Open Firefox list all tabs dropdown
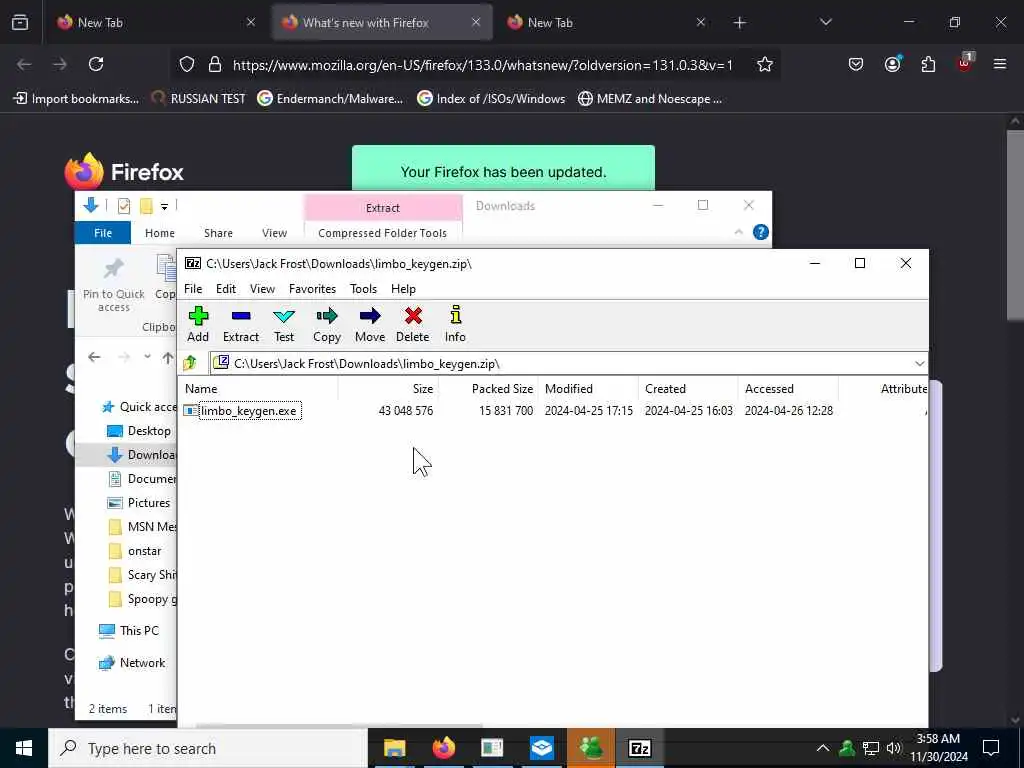The image size is (1024, 768). [825, 23]
